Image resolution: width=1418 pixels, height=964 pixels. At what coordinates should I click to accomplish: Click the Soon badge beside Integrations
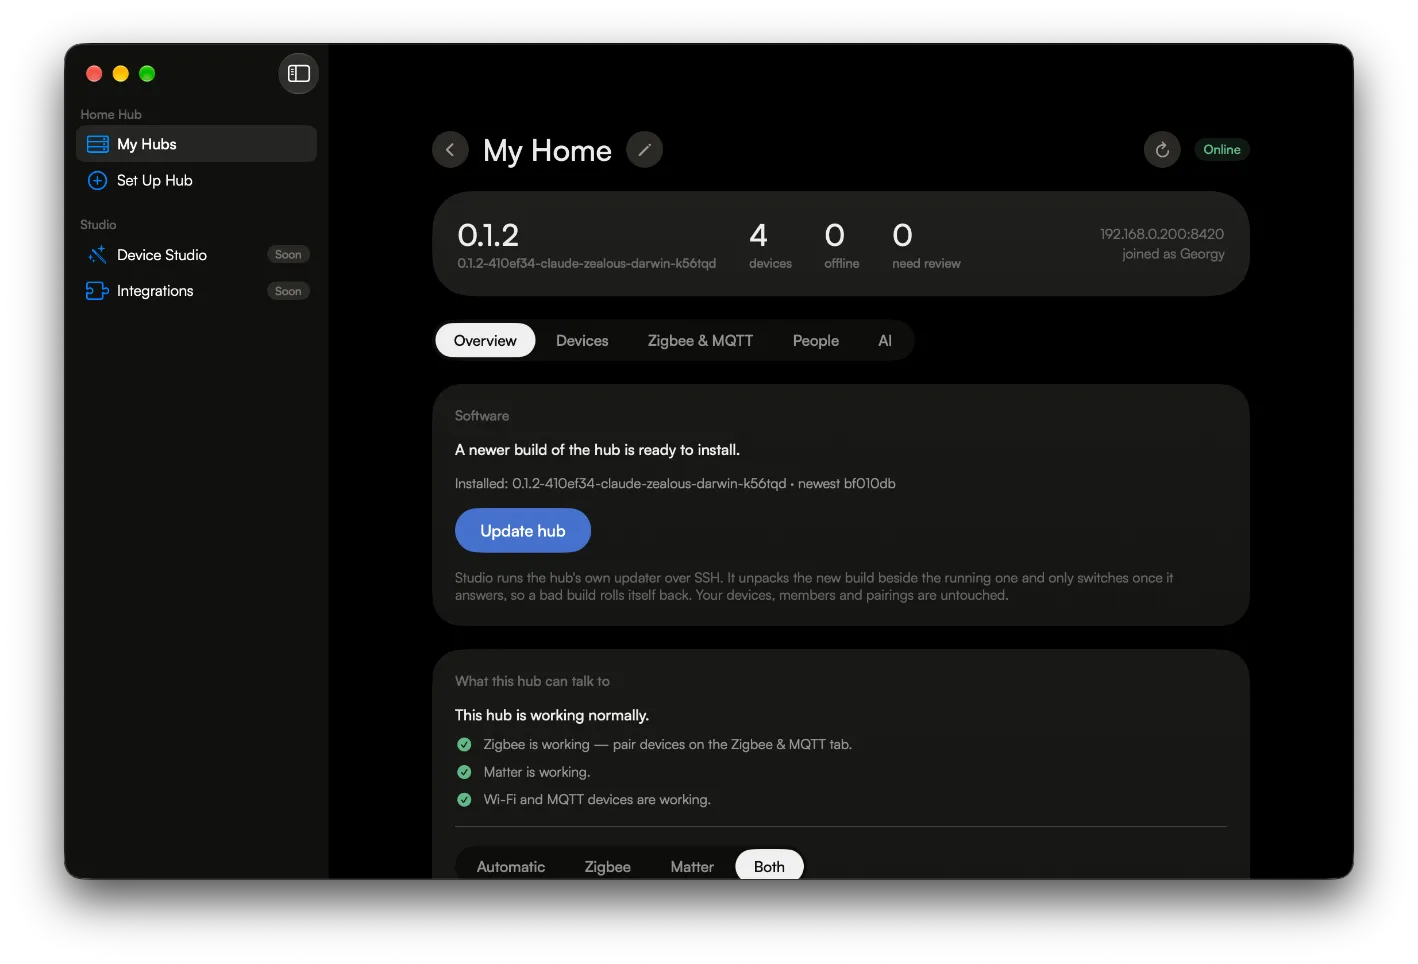tap(288, 291)
